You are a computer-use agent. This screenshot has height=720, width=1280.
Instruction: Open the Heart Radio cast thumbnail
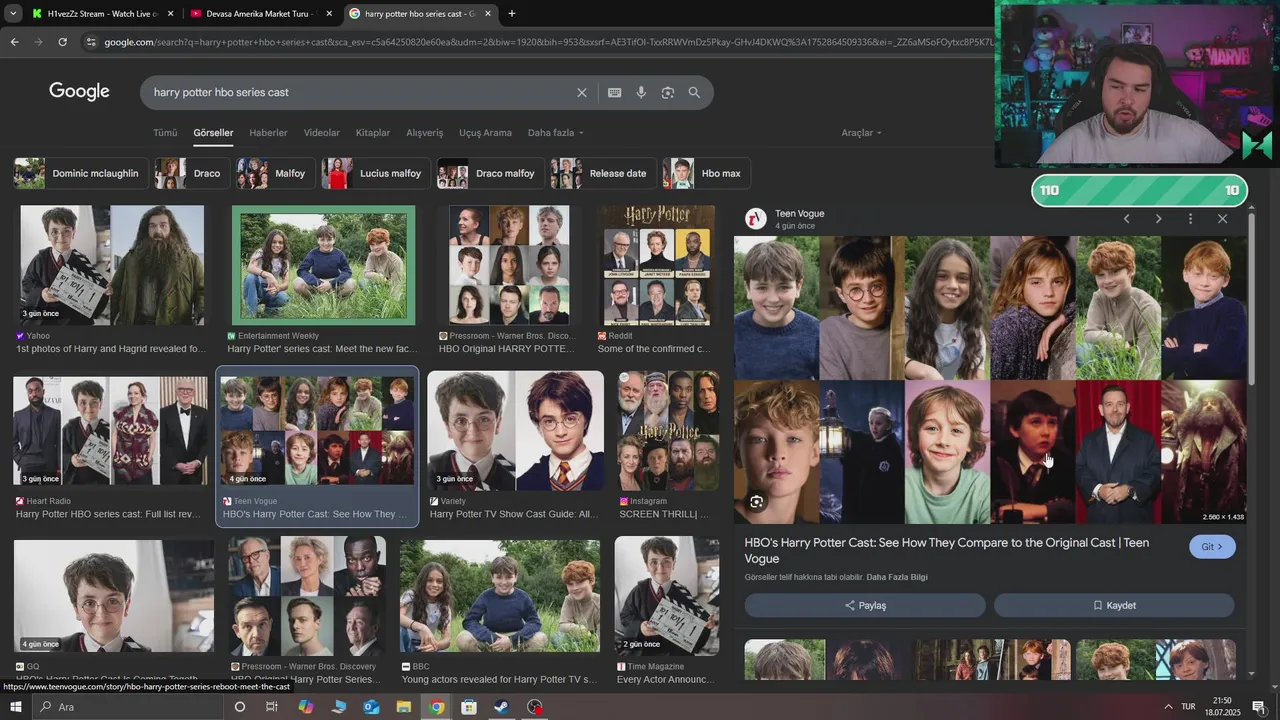click(112, 431)
